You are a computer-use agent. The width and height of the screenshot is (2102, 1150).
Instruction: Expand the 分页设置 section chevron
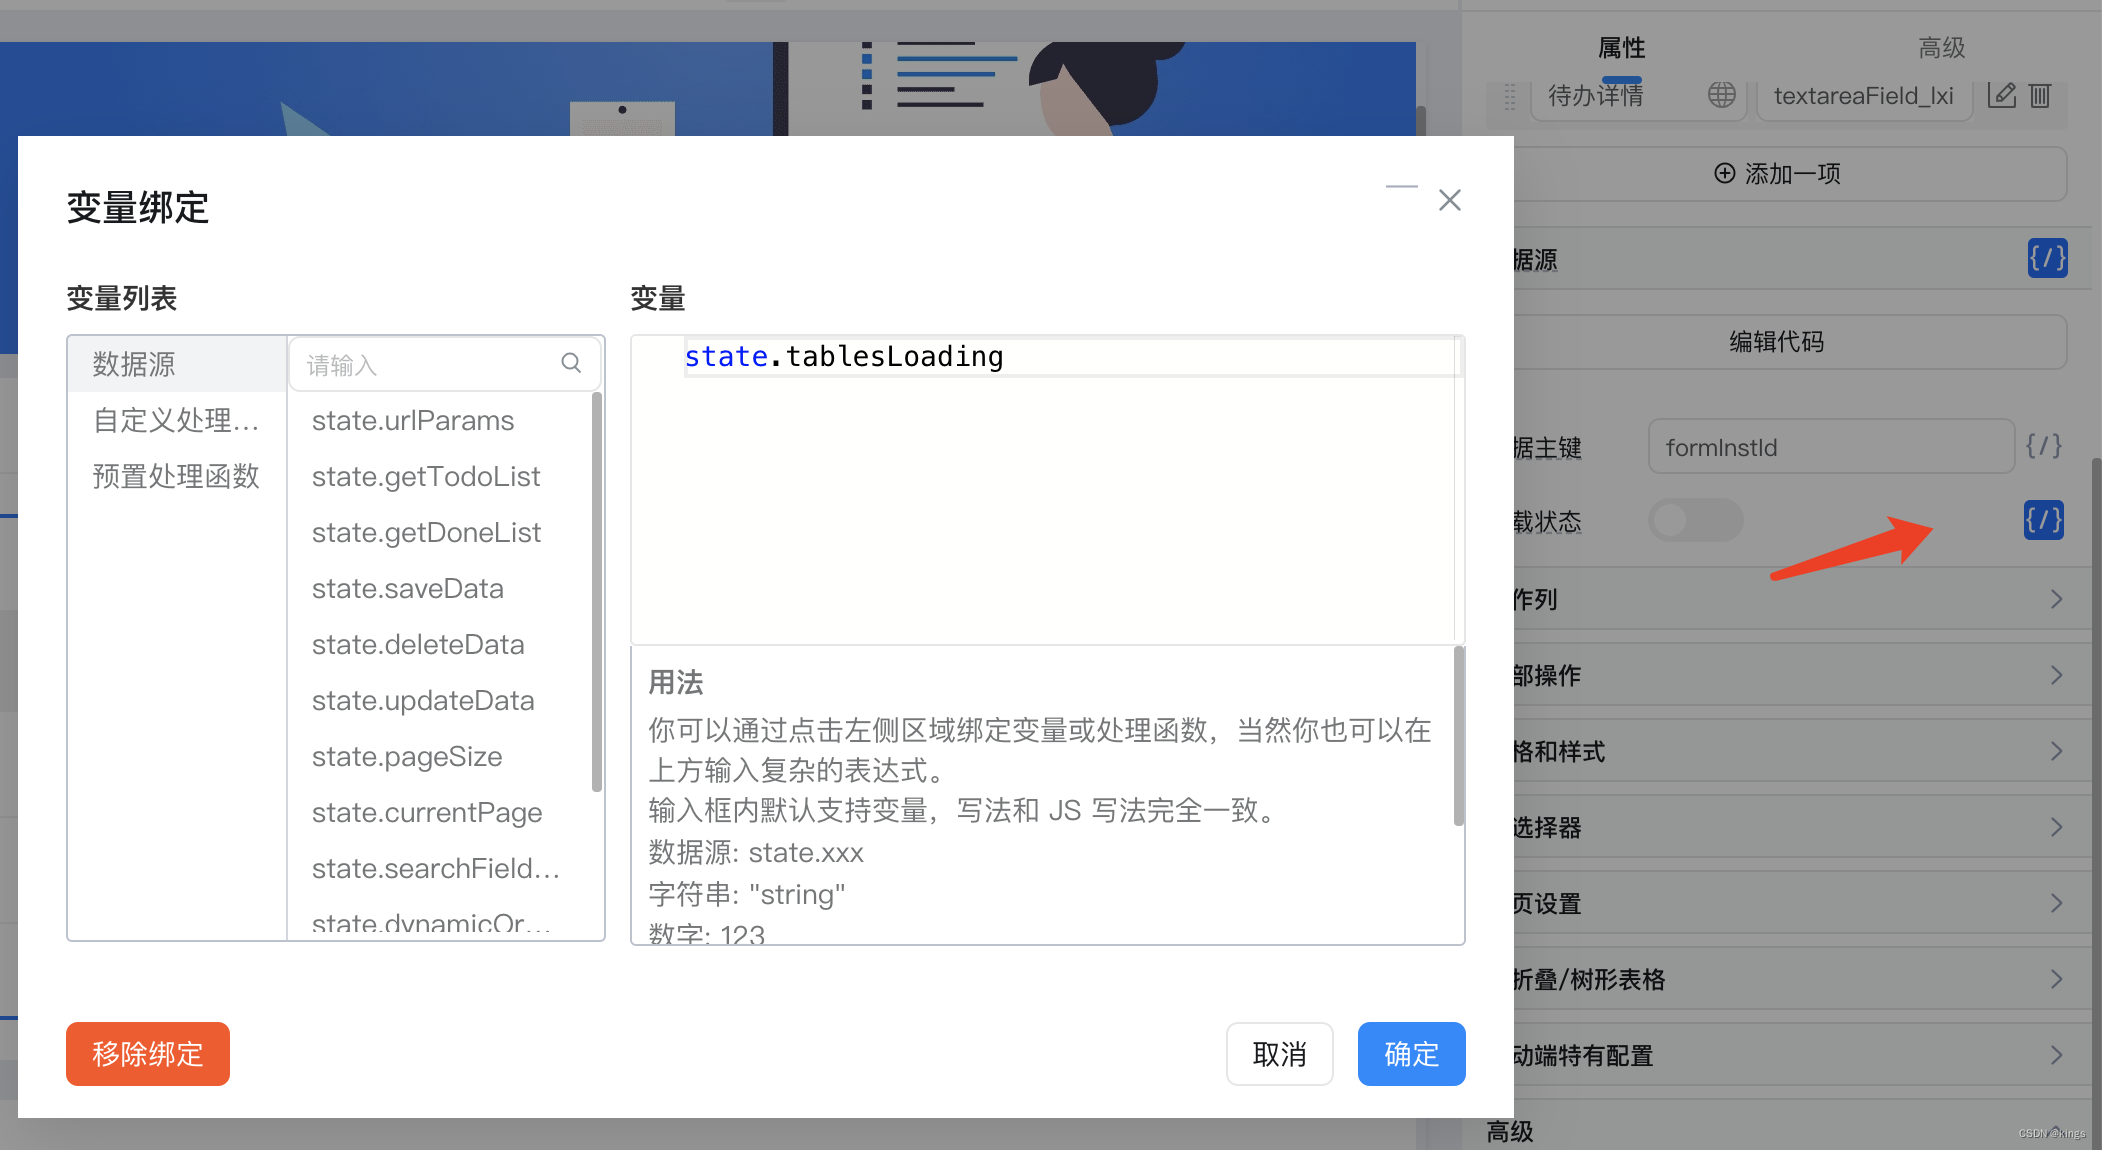2056,903
